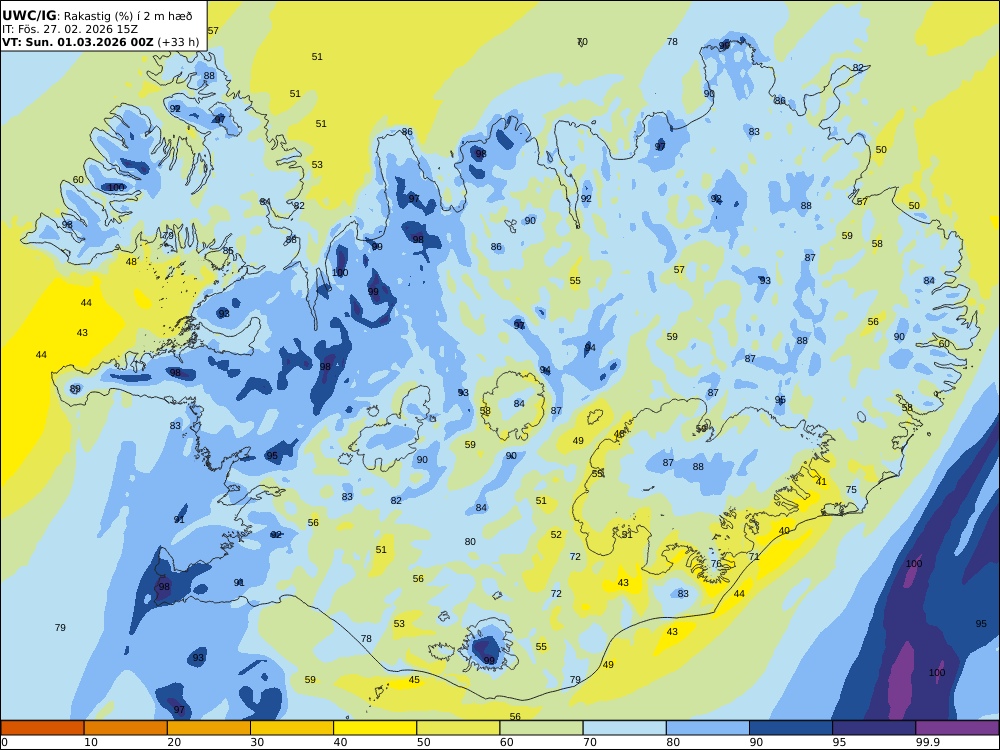Click the bright yellow 40–50 legend swatch
The width and height of the screenshot is (1000, 750).
[375, 728]
